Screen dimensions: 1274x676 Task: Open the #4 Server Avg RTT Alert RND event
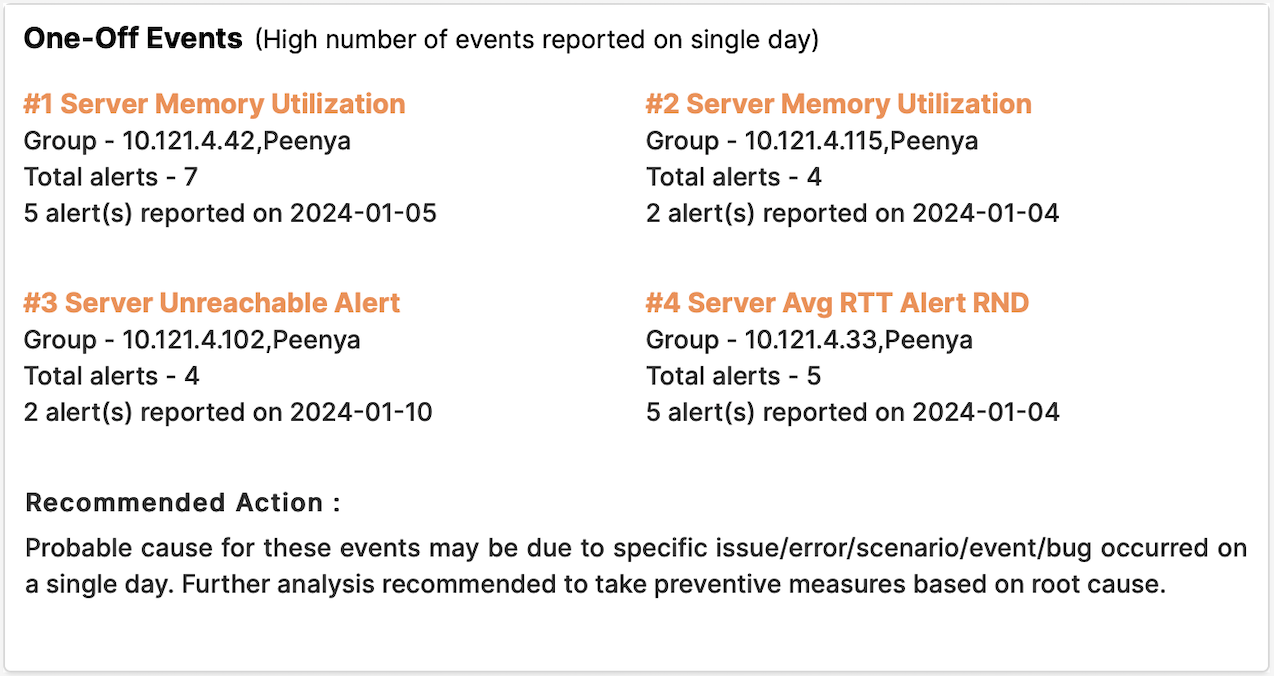coord(837,303)
